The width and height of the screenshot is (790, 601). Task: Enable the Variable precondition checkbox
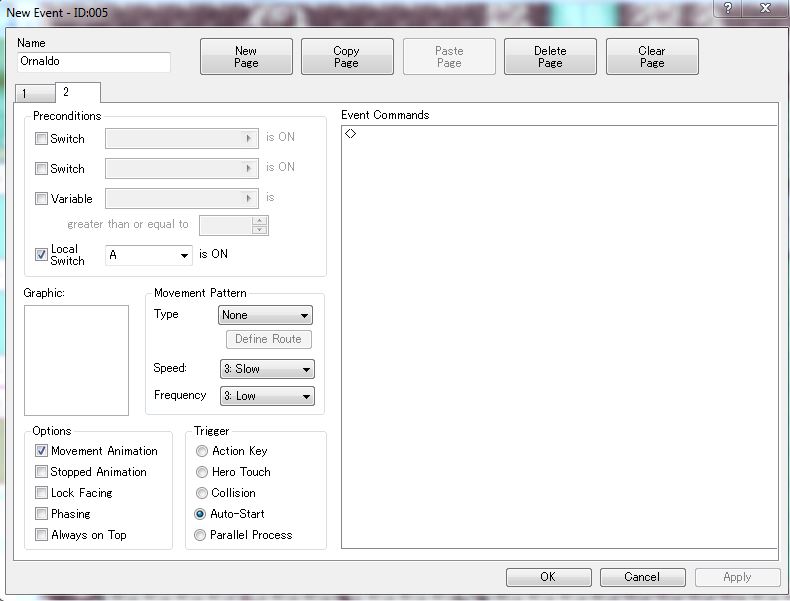click(42, 199)
